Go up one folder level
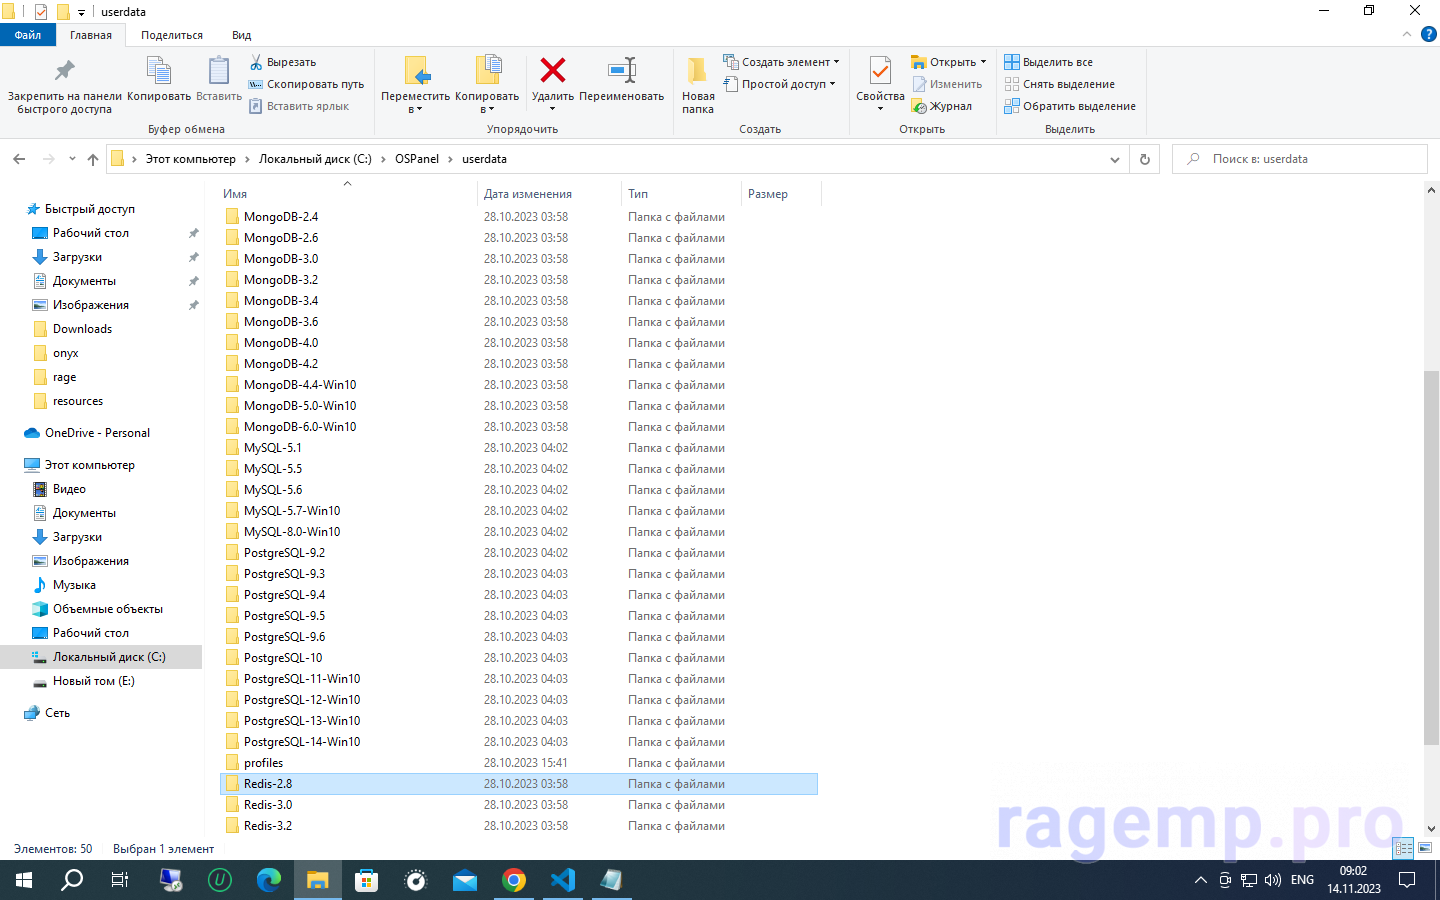 click(x=93, y=159)
